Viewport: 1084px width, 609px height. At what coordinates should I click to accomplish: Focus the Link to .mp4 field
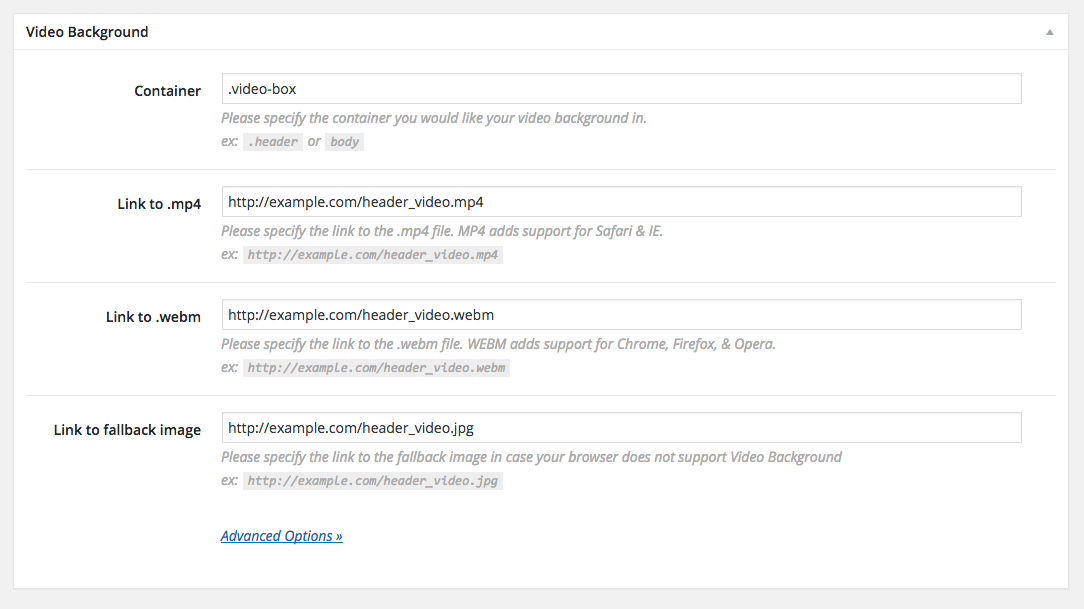coord(622,202)
